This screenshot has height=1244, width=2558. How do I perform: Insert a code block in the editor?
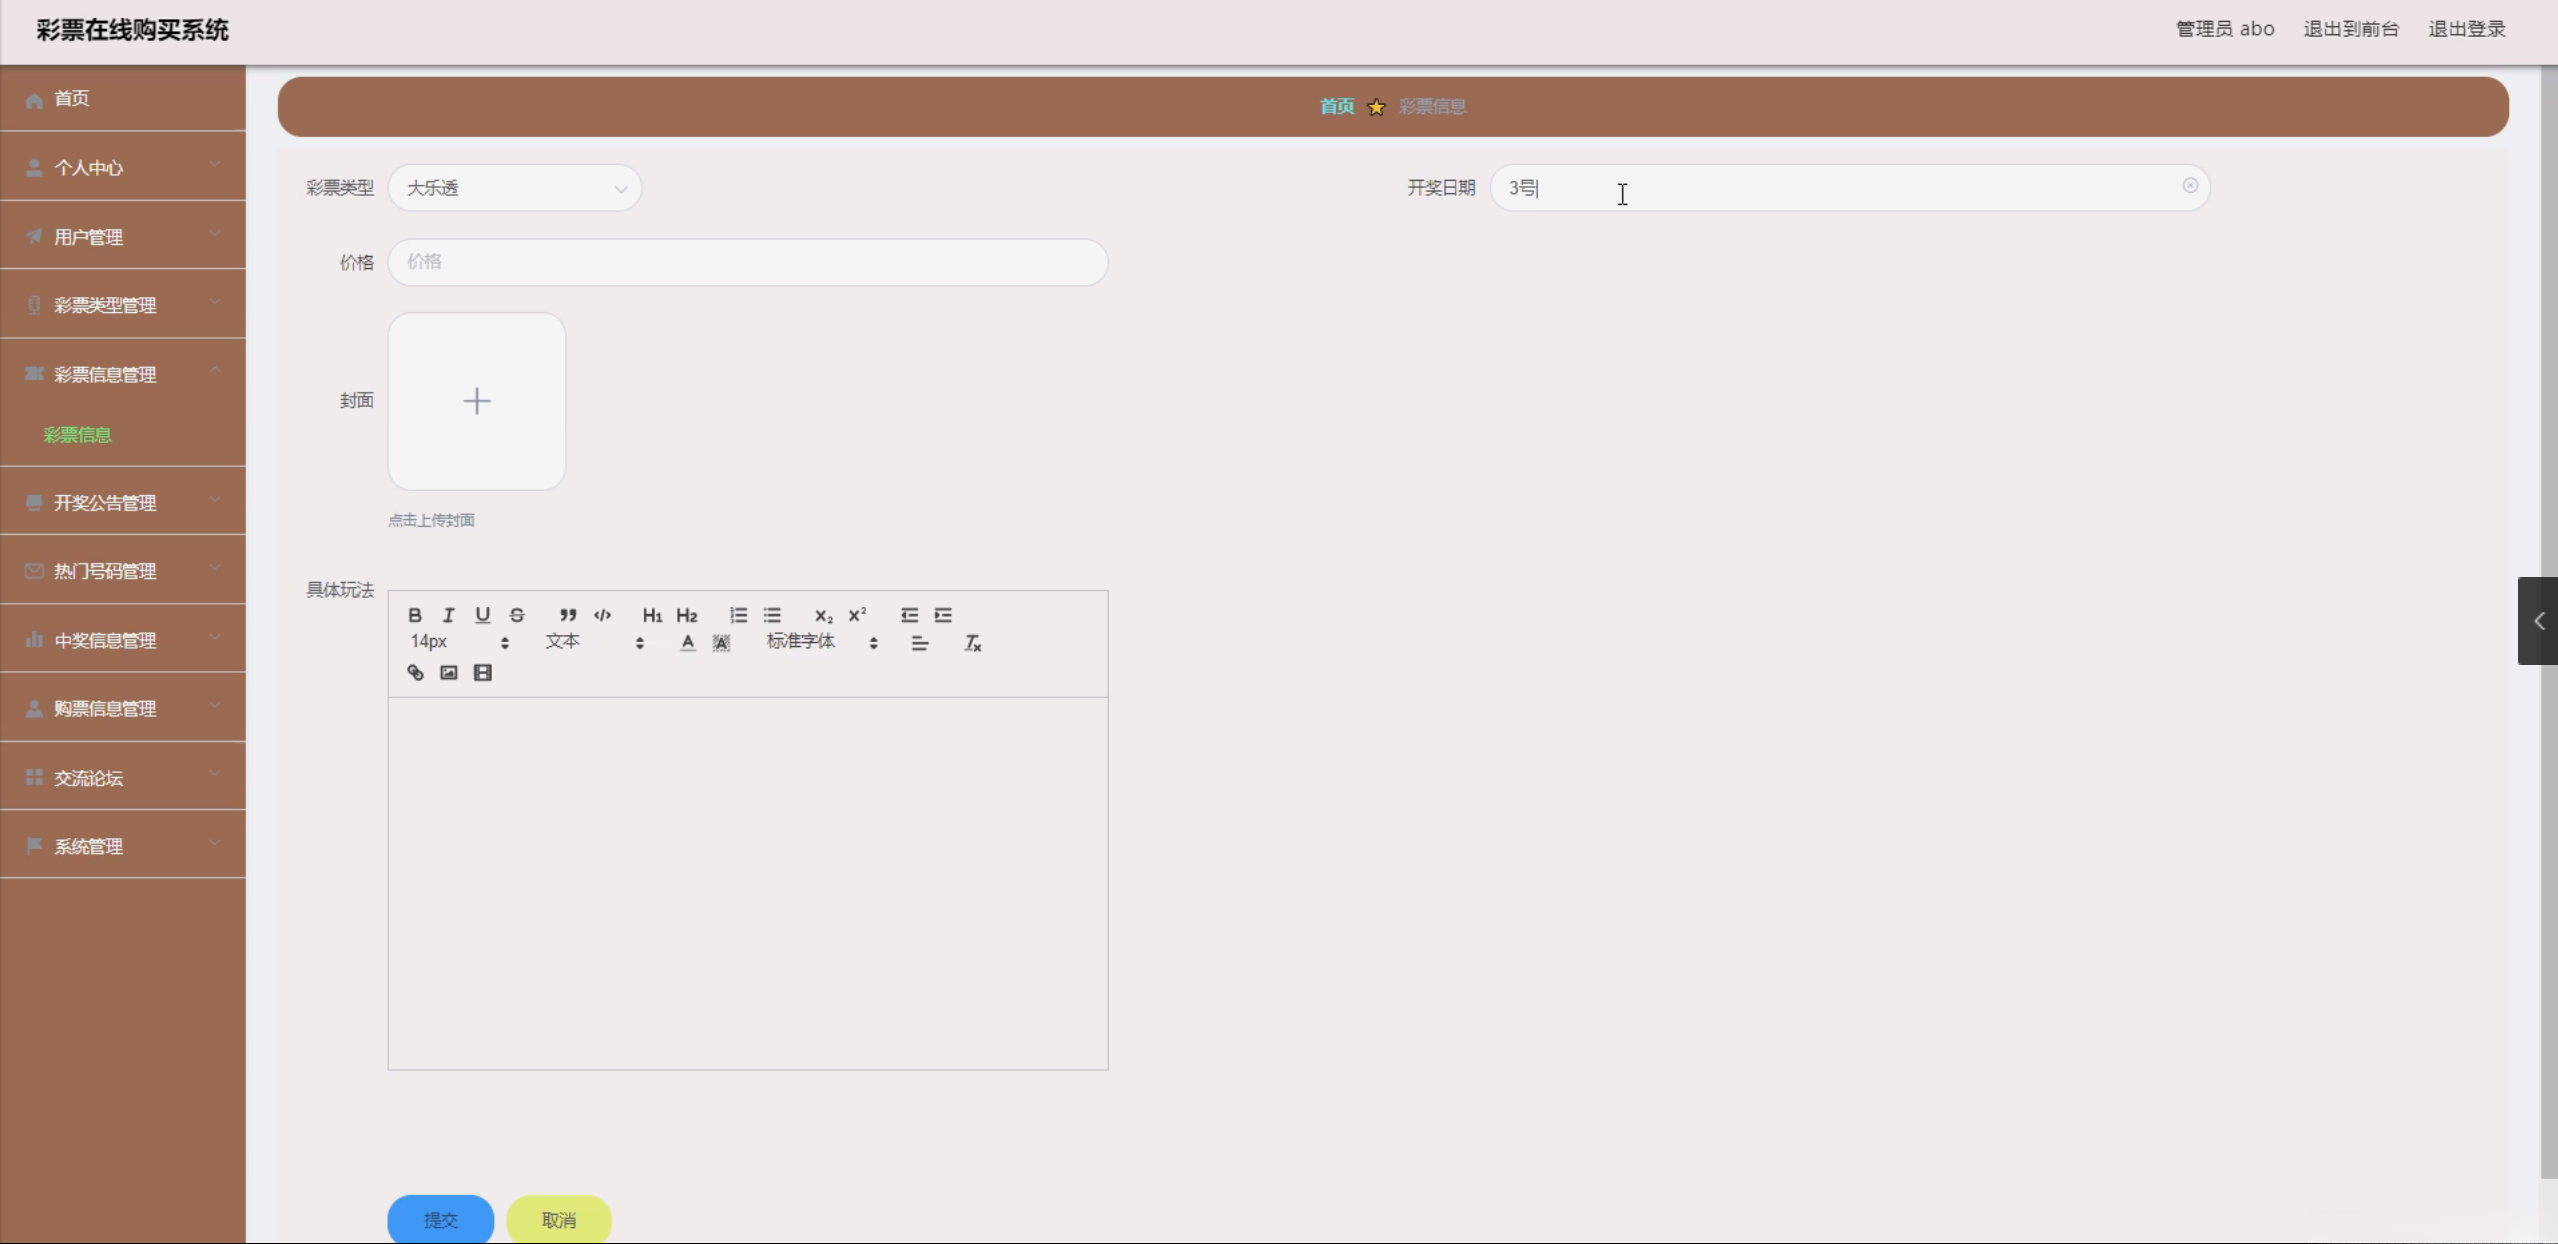(602, 615)
